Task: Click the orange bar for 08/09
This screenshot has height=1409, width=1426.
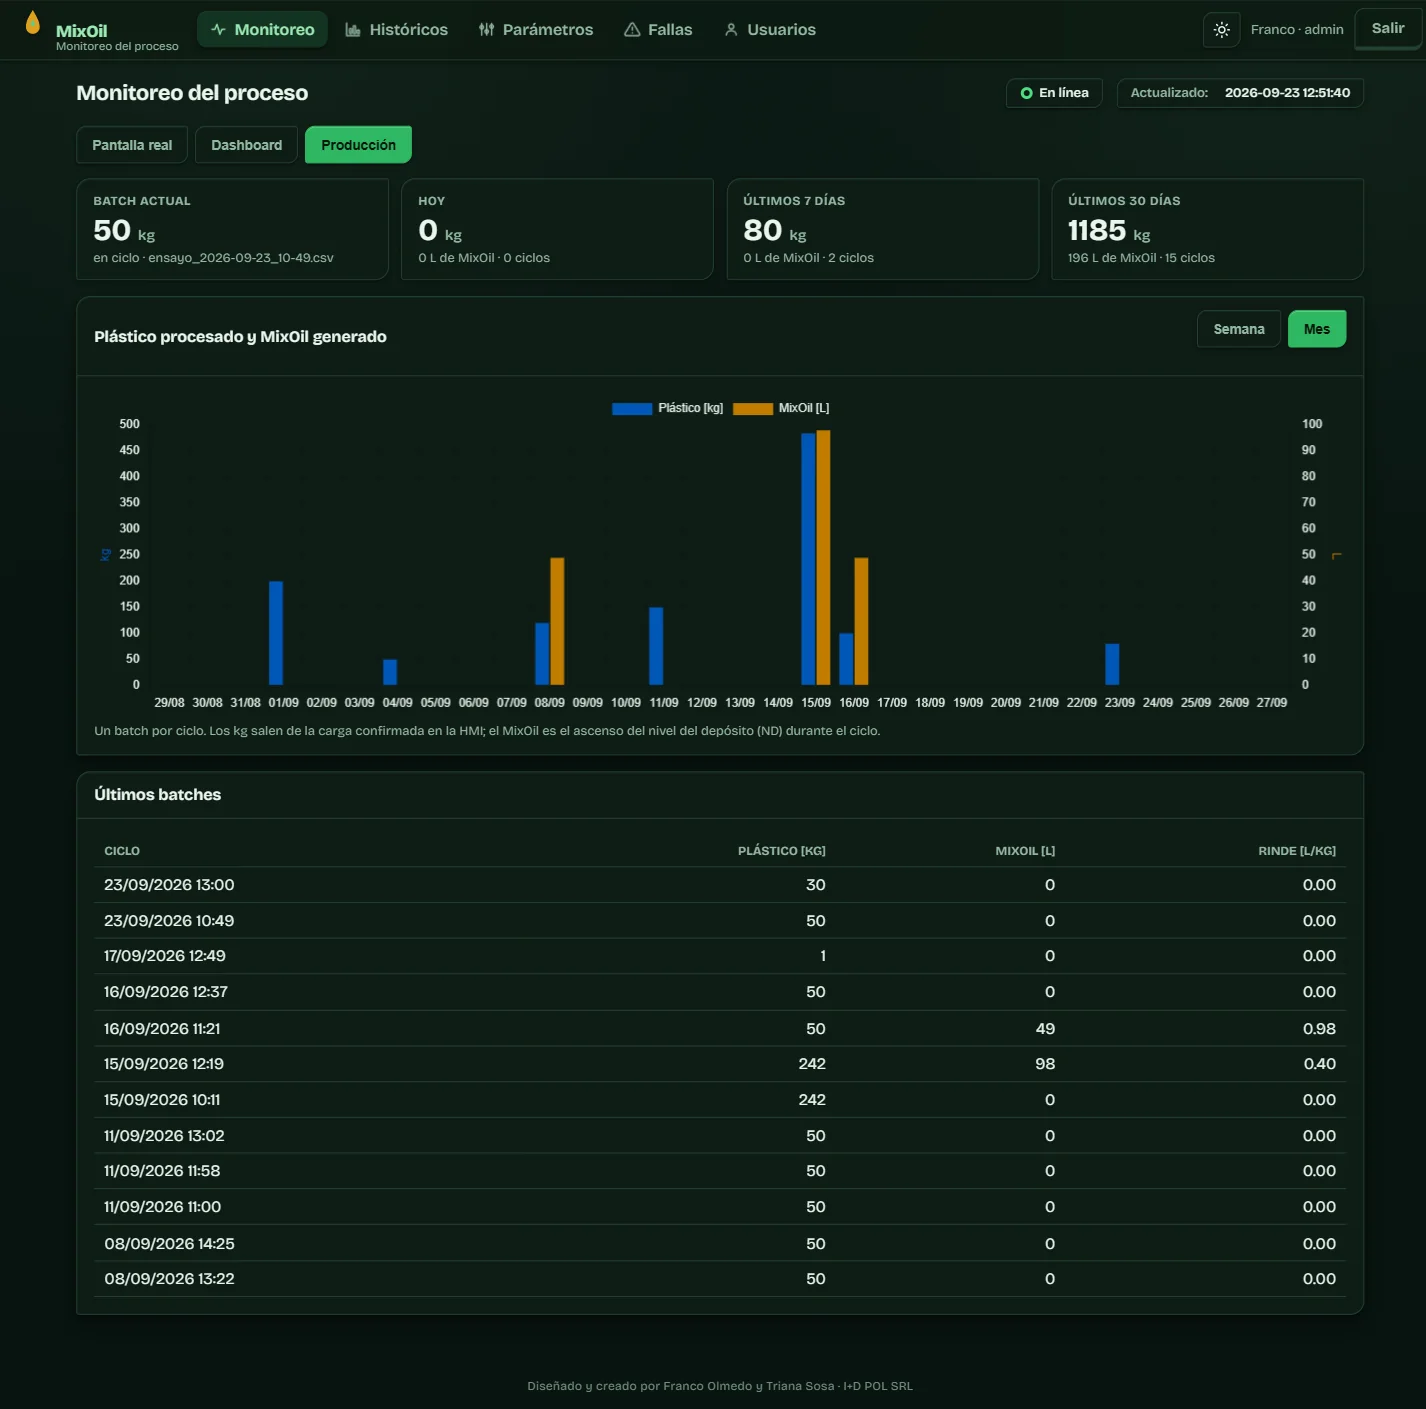Action: [x=557, y=621]
